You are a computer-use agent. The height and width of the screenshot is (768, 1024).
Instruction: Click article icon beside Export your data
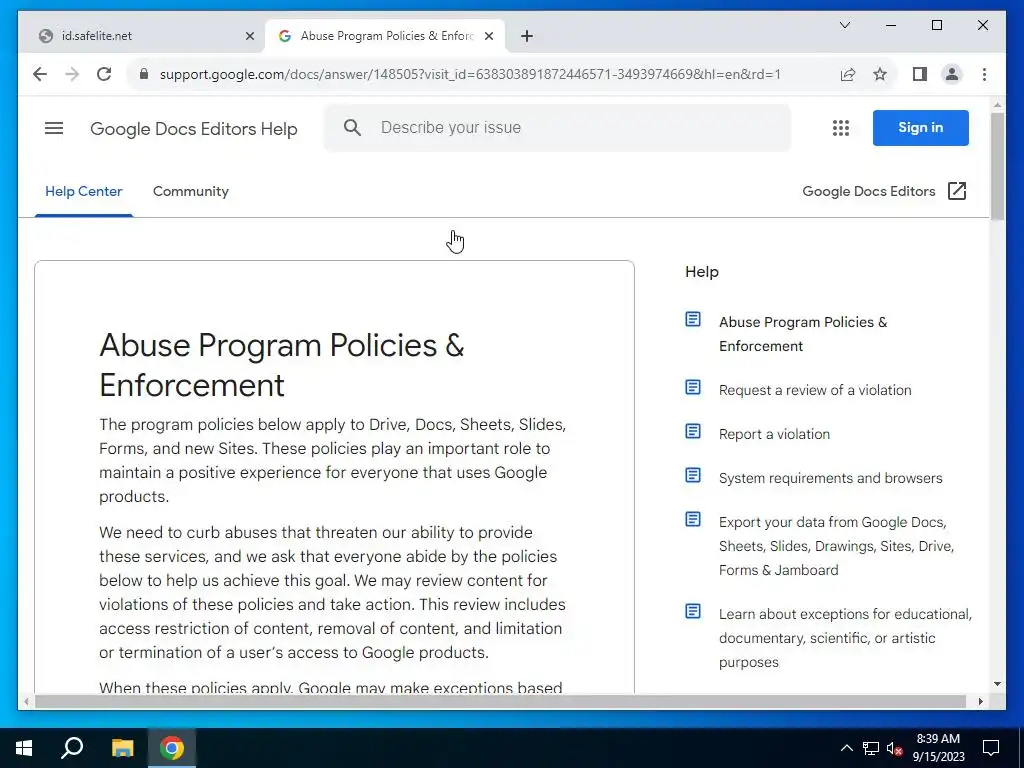pyautogui.click(x=693, y=519)
